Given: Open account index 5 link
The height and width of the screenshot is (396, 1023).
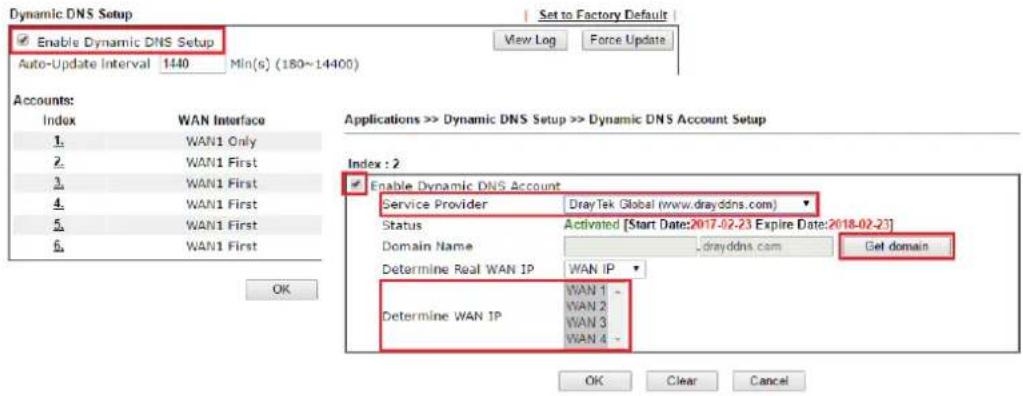Looking at the screenshot, I should coord(59,225).
